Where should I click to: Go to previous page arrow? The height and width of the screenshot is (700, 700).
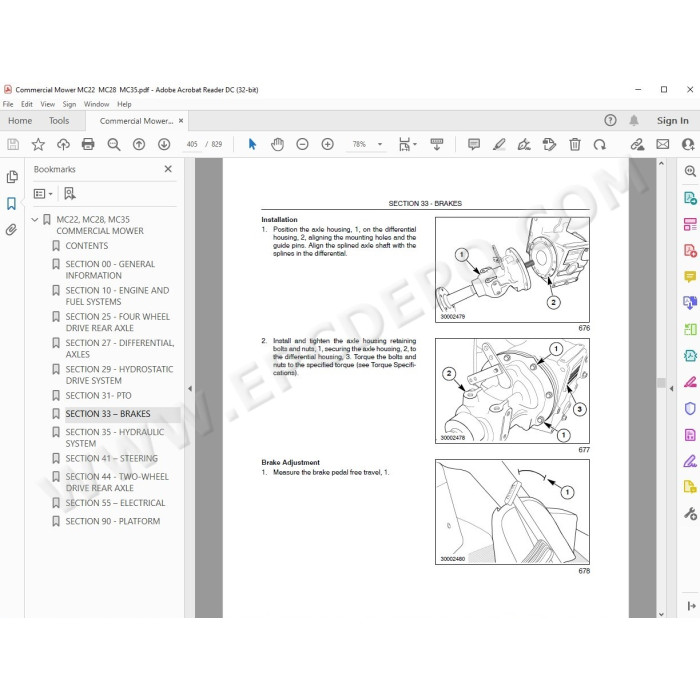click(x=139, y=144)
